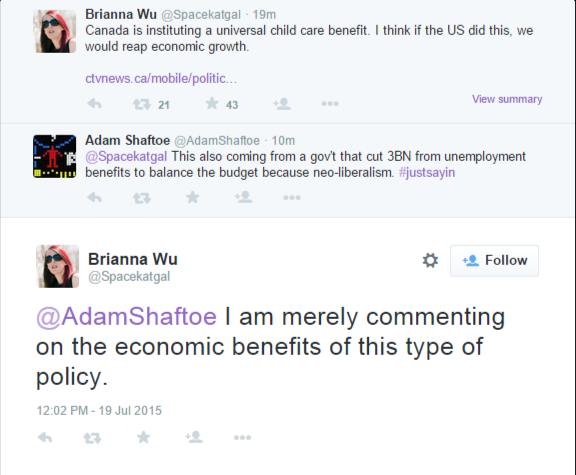This screenshot has width=576, height=475.
Task: Click the @AdamShaftoe mention in main tweet
Action: (126, 317)
